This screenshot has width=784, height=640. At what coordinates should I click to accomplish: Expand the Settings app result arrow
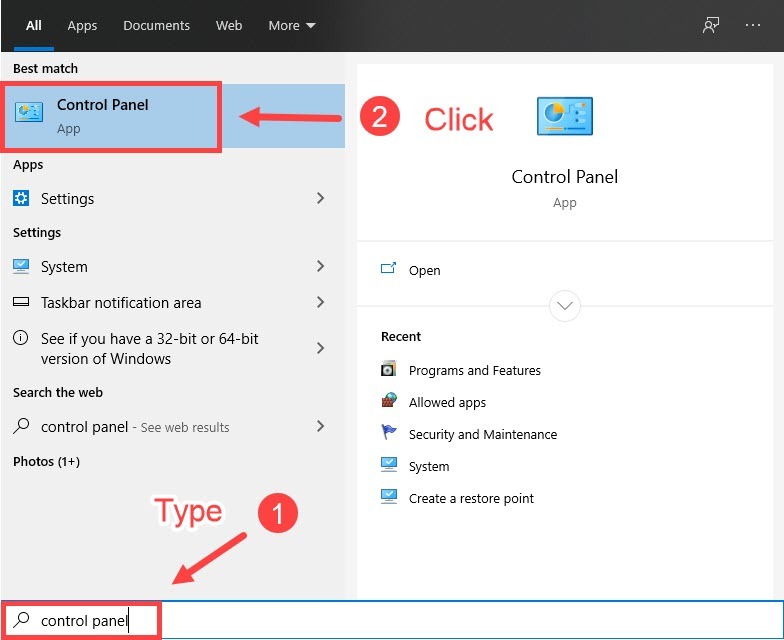(320, 198)
